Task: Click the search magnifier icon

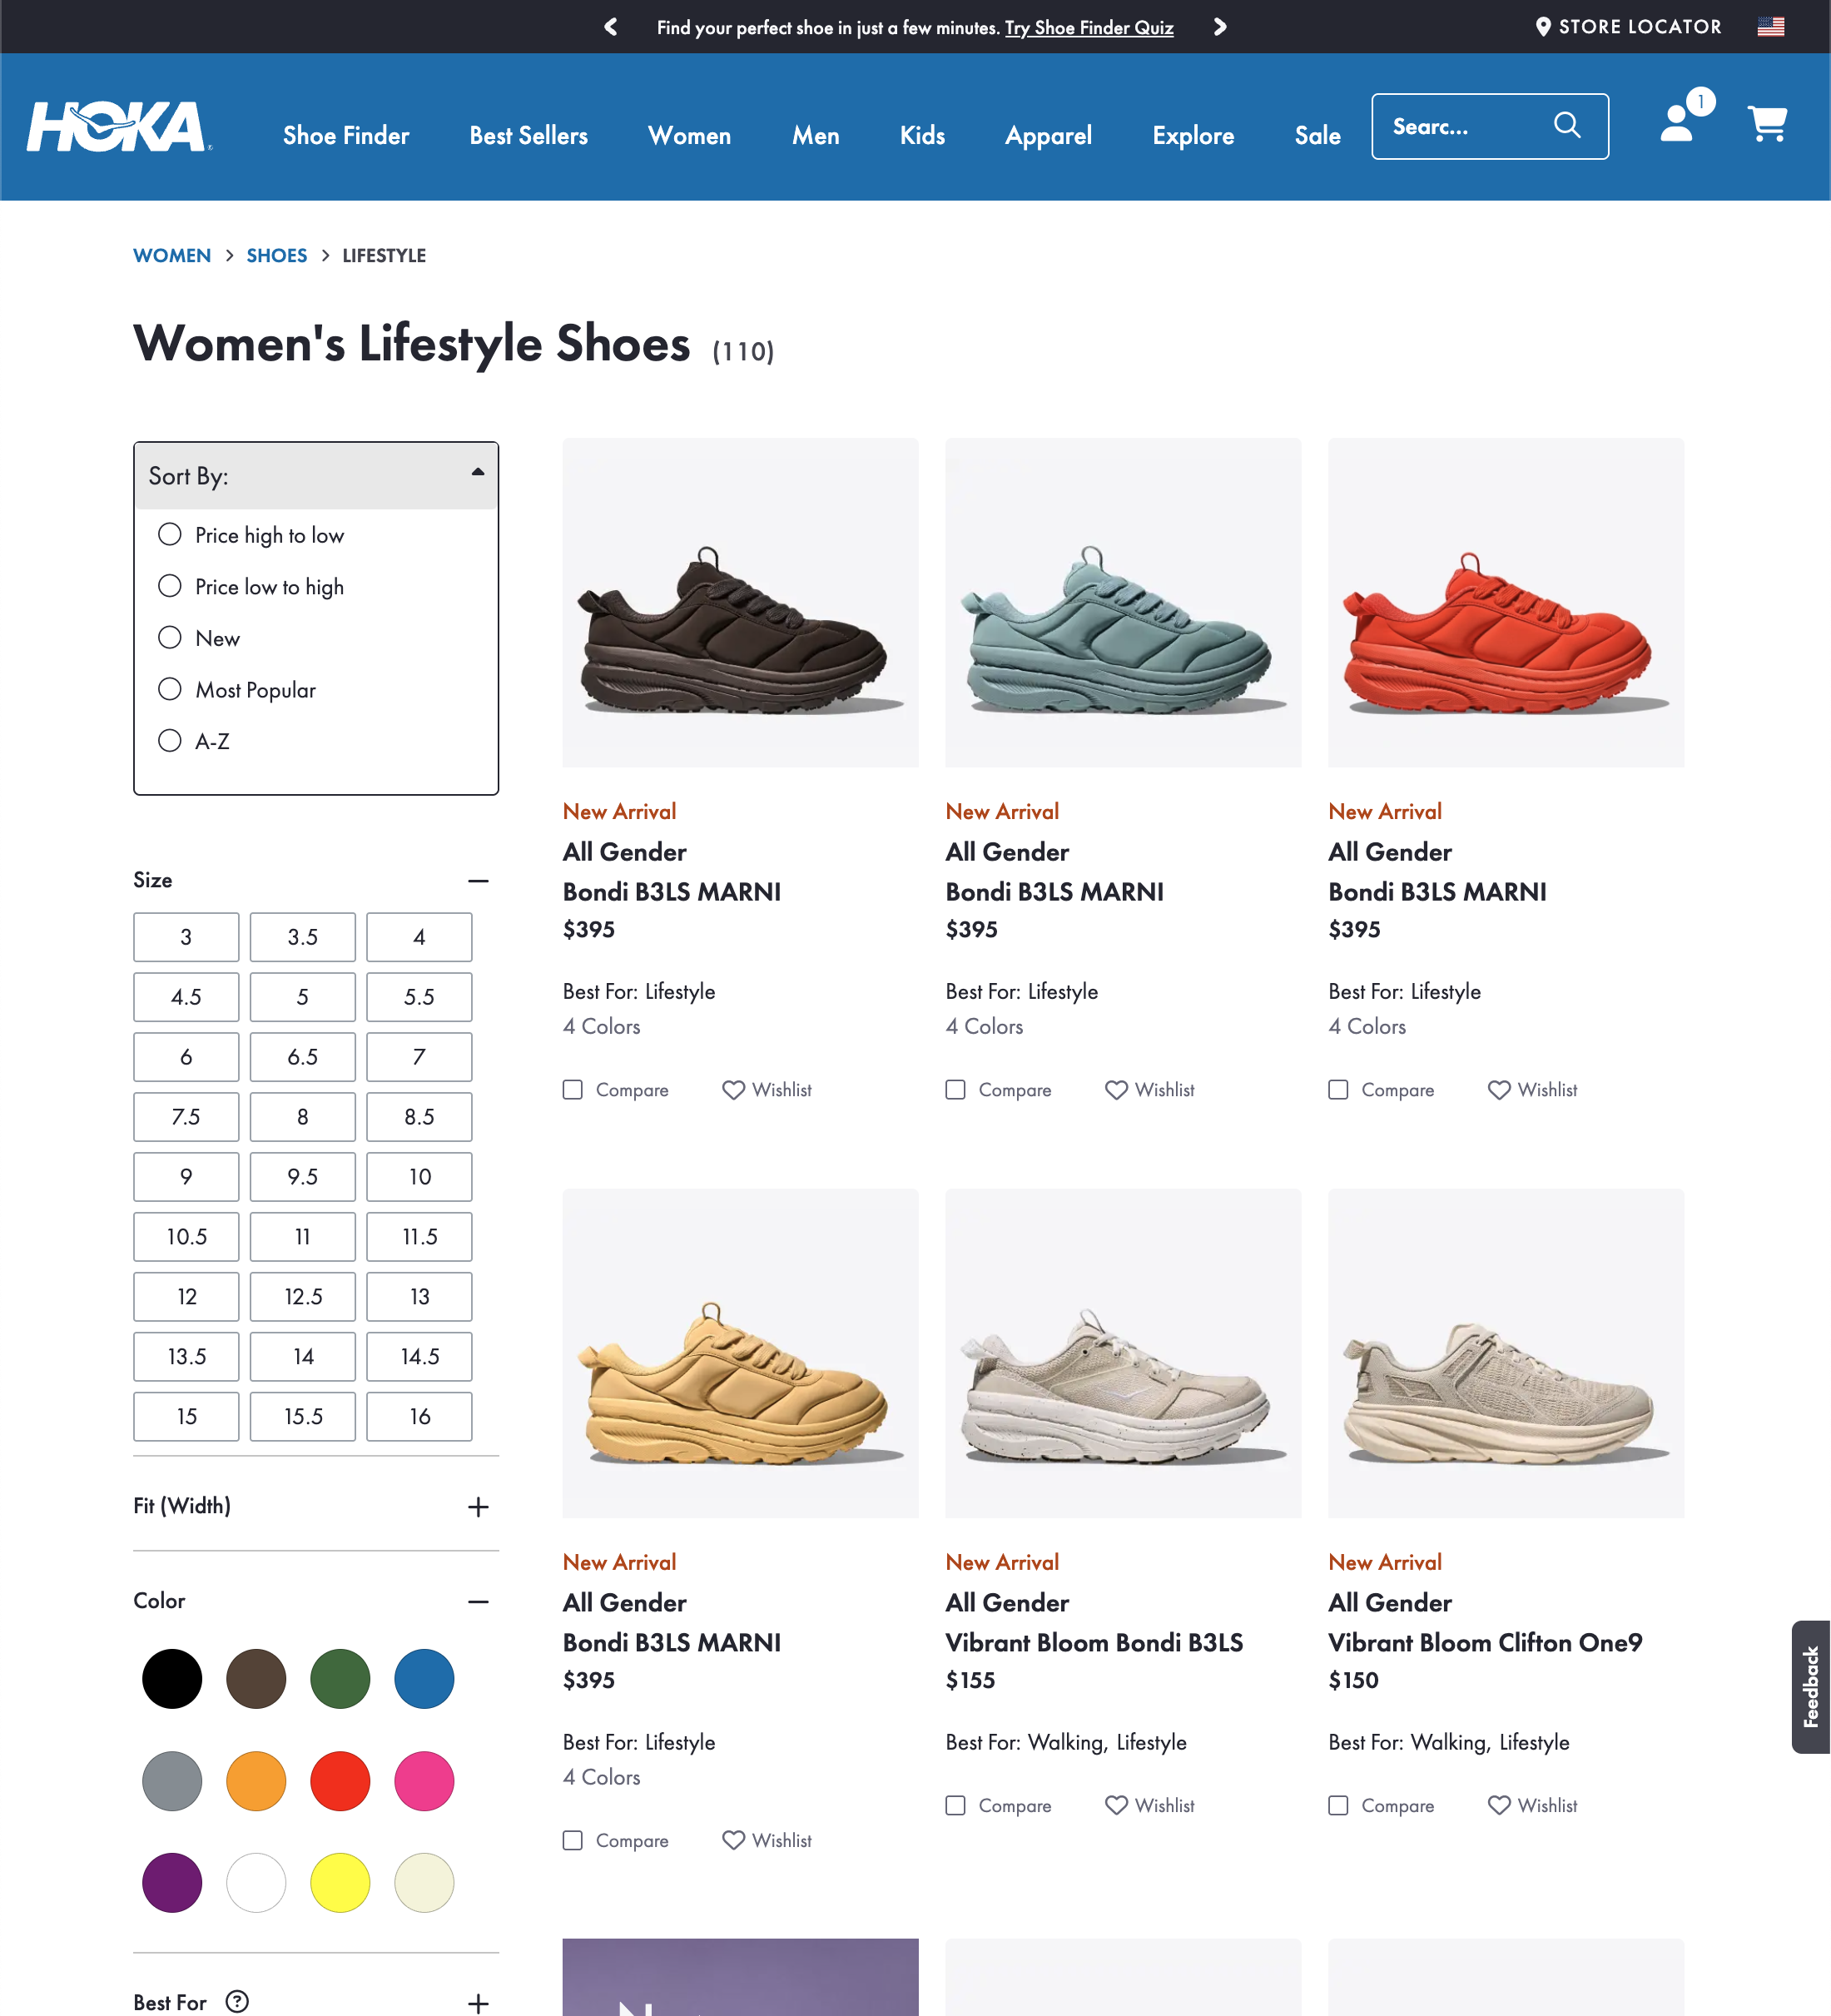Action: point(1566,125)
